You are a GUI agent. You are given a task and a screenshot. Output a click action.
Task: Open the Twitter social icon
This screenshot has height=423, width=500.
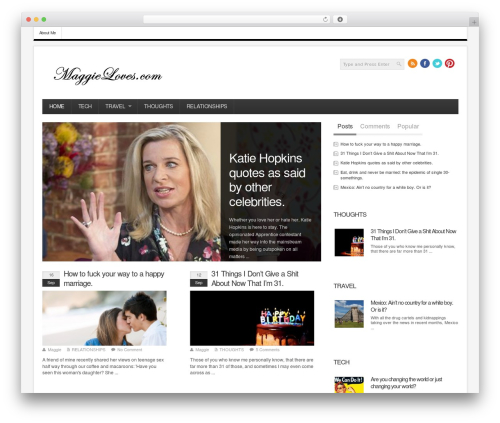[x=437, y=63]
